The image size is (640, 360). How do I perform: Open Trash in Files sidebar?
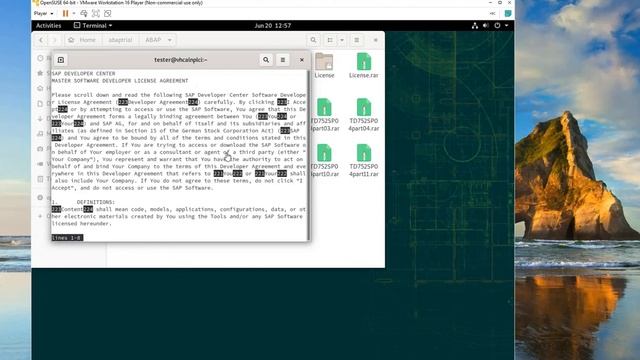pyautogui.click(x=40, y=179)
